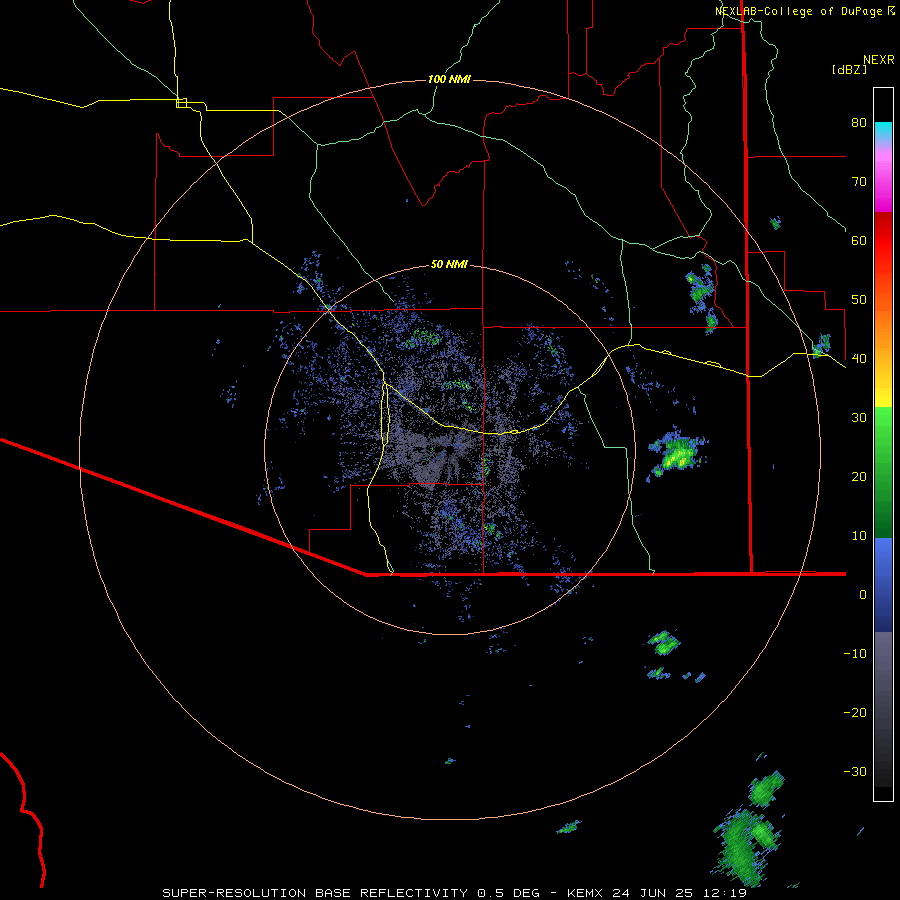Click the [dBZ] unit label above color bar
This screenshot has height=900, width=900.
coord(849,69)
